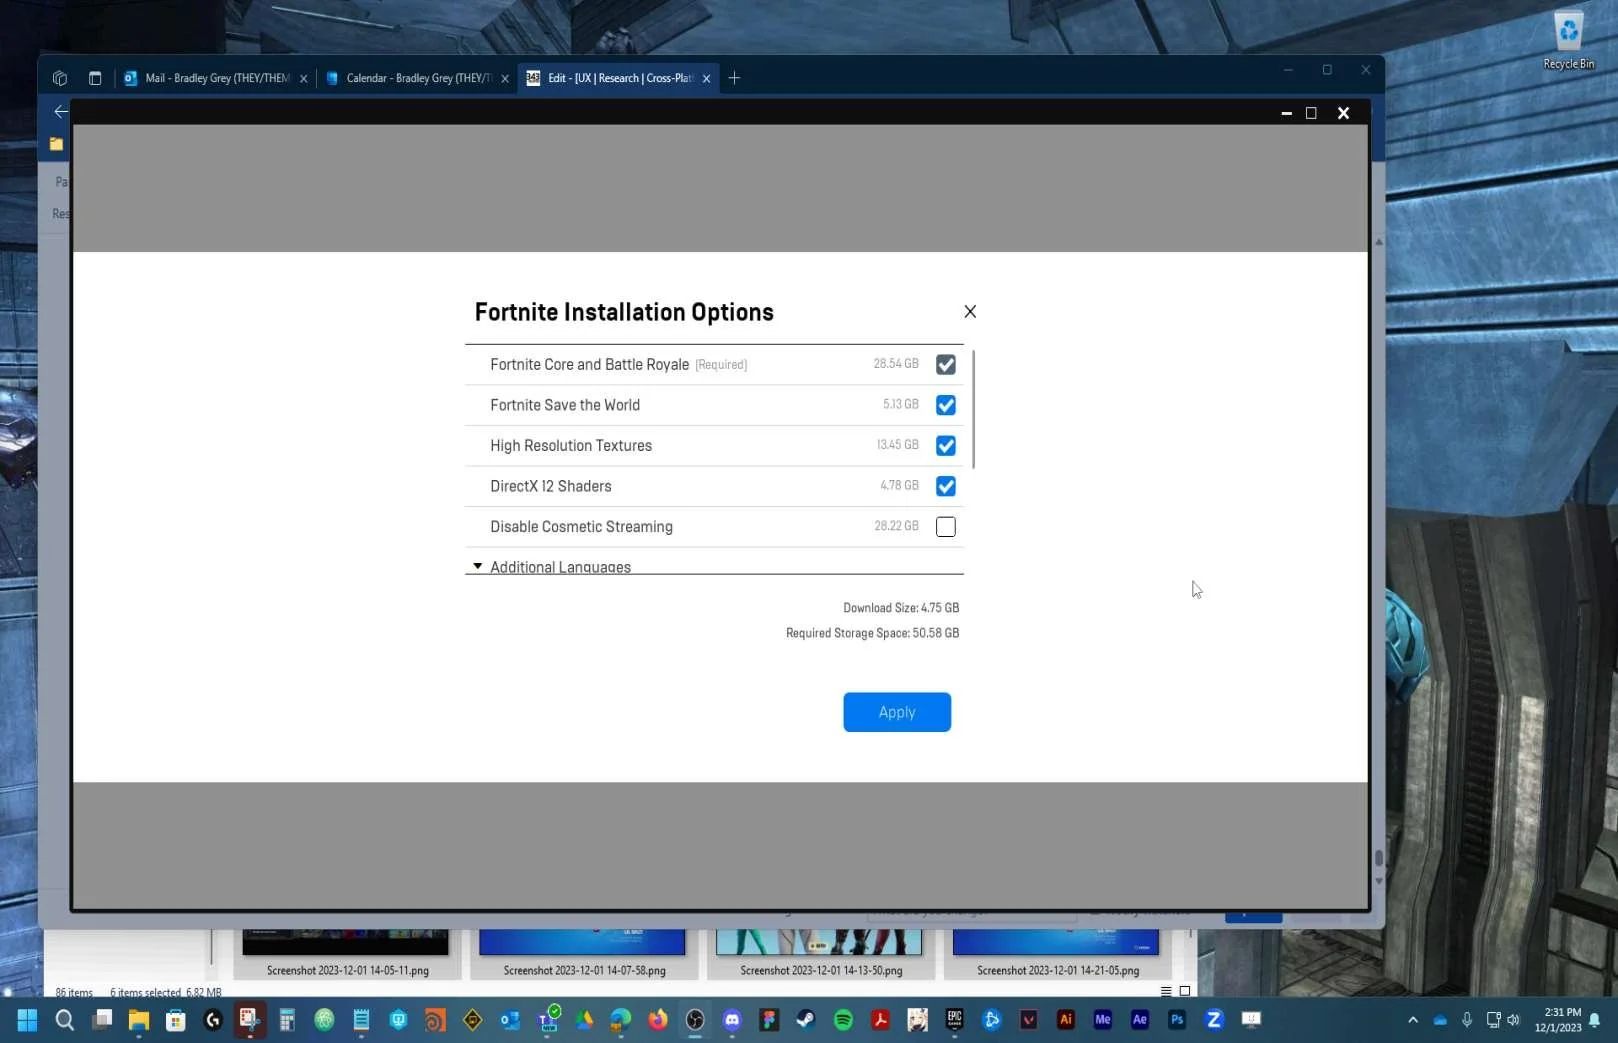Image resolution: width=1618 pixels, height=1043 pixels.
Task: Open Microsoft Store from taskbar
Action: pos(176,1020)
